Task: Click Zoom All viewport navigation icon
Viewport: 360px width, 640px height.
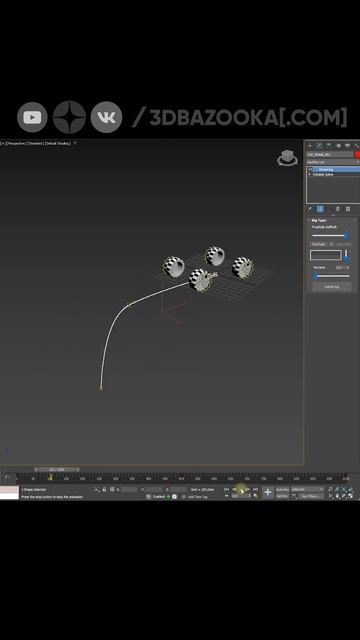Action: (338, 489)
